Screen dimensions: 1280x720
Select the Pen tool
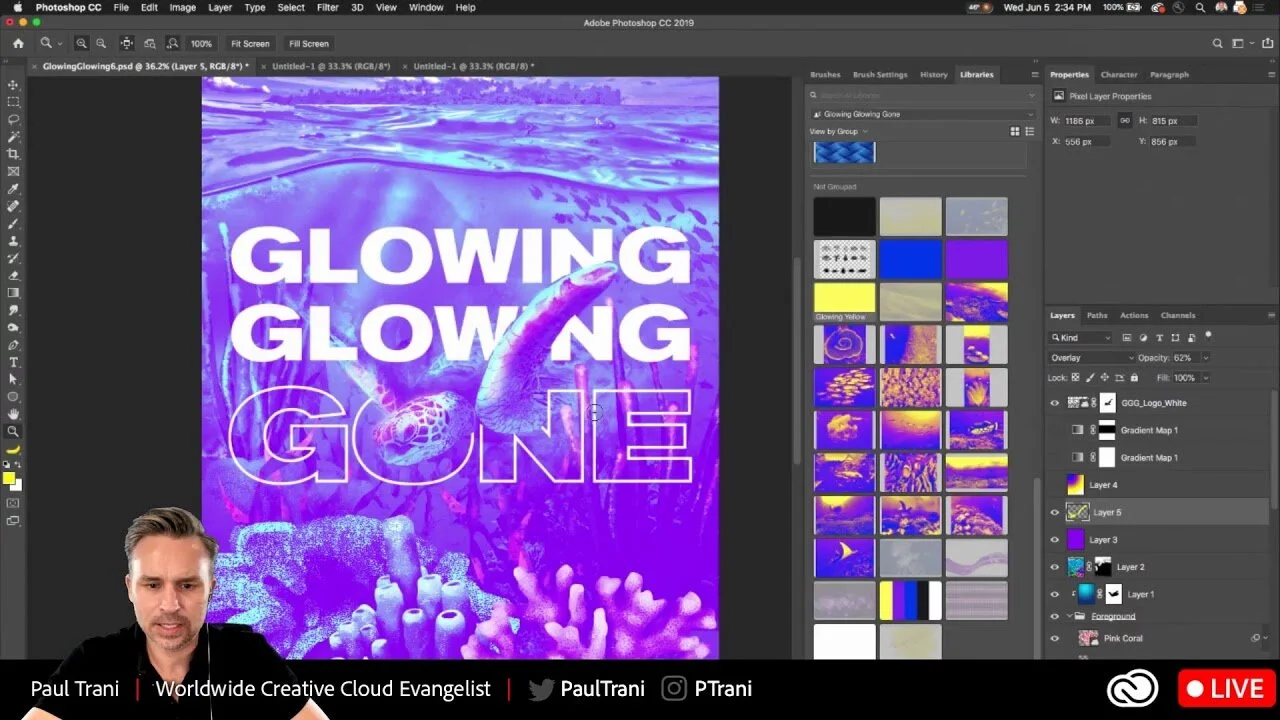point(13,345)
